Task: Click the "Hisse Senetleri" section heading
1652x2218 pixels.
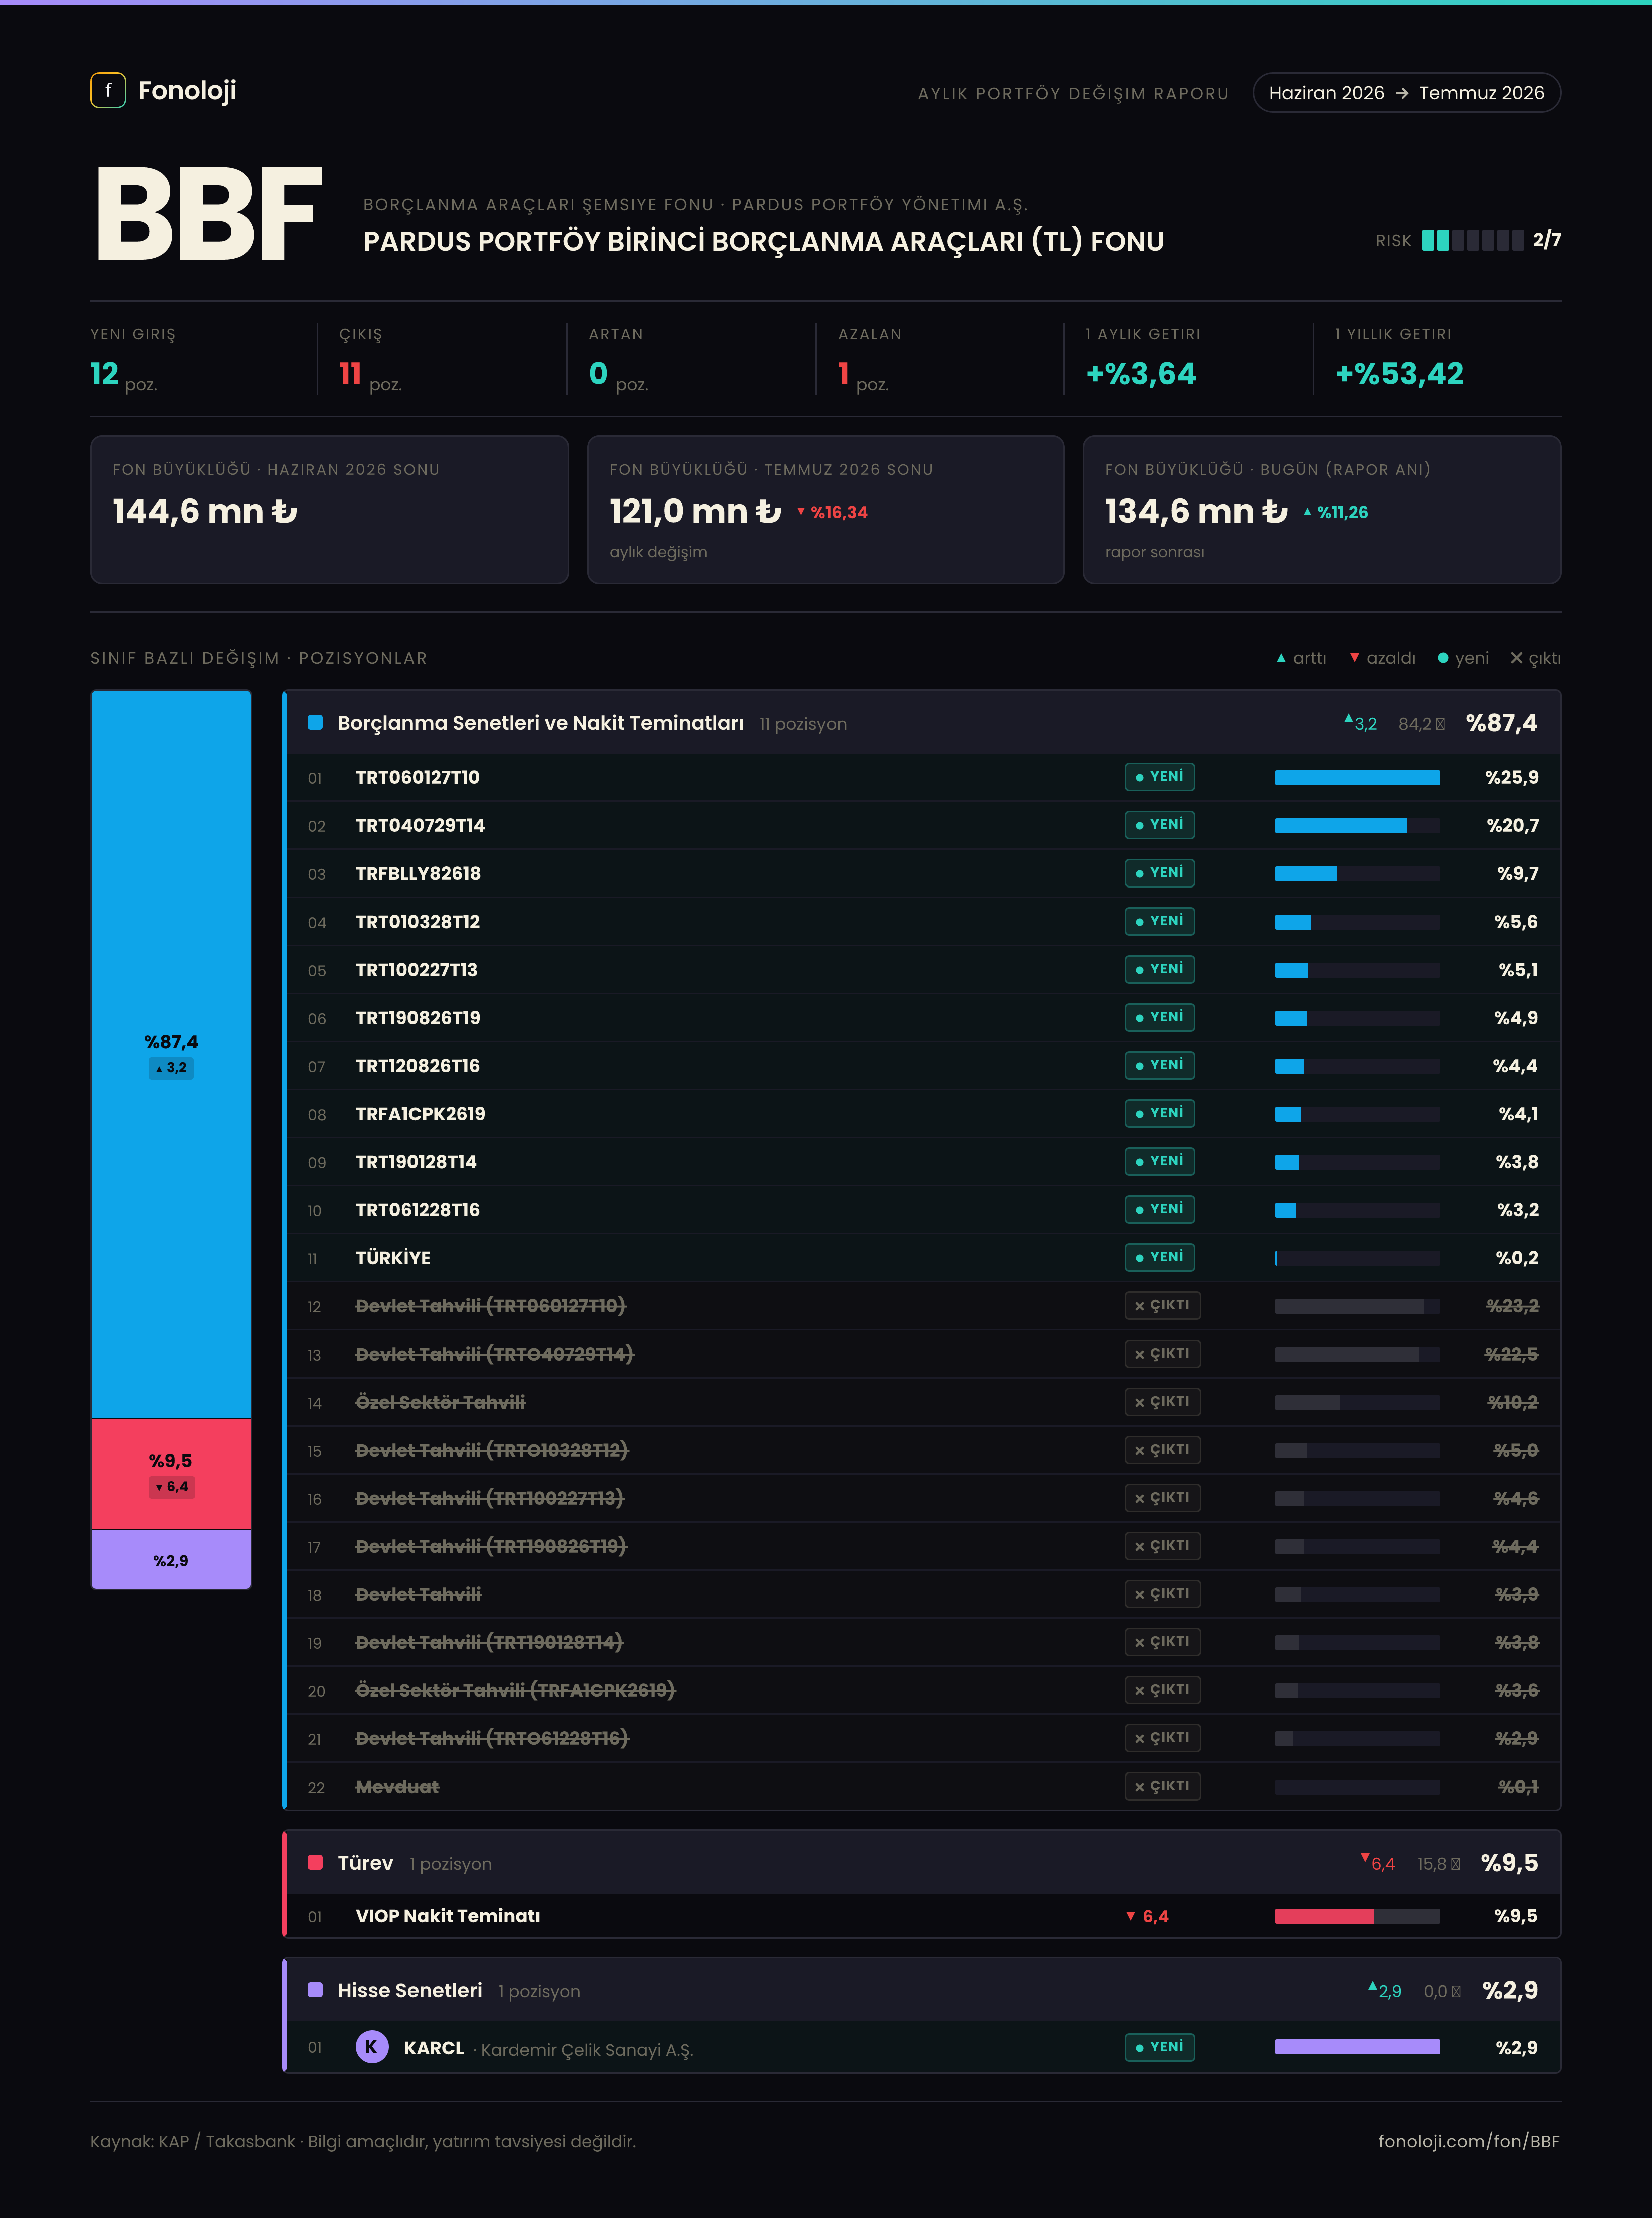Action: coord(410,1991)
